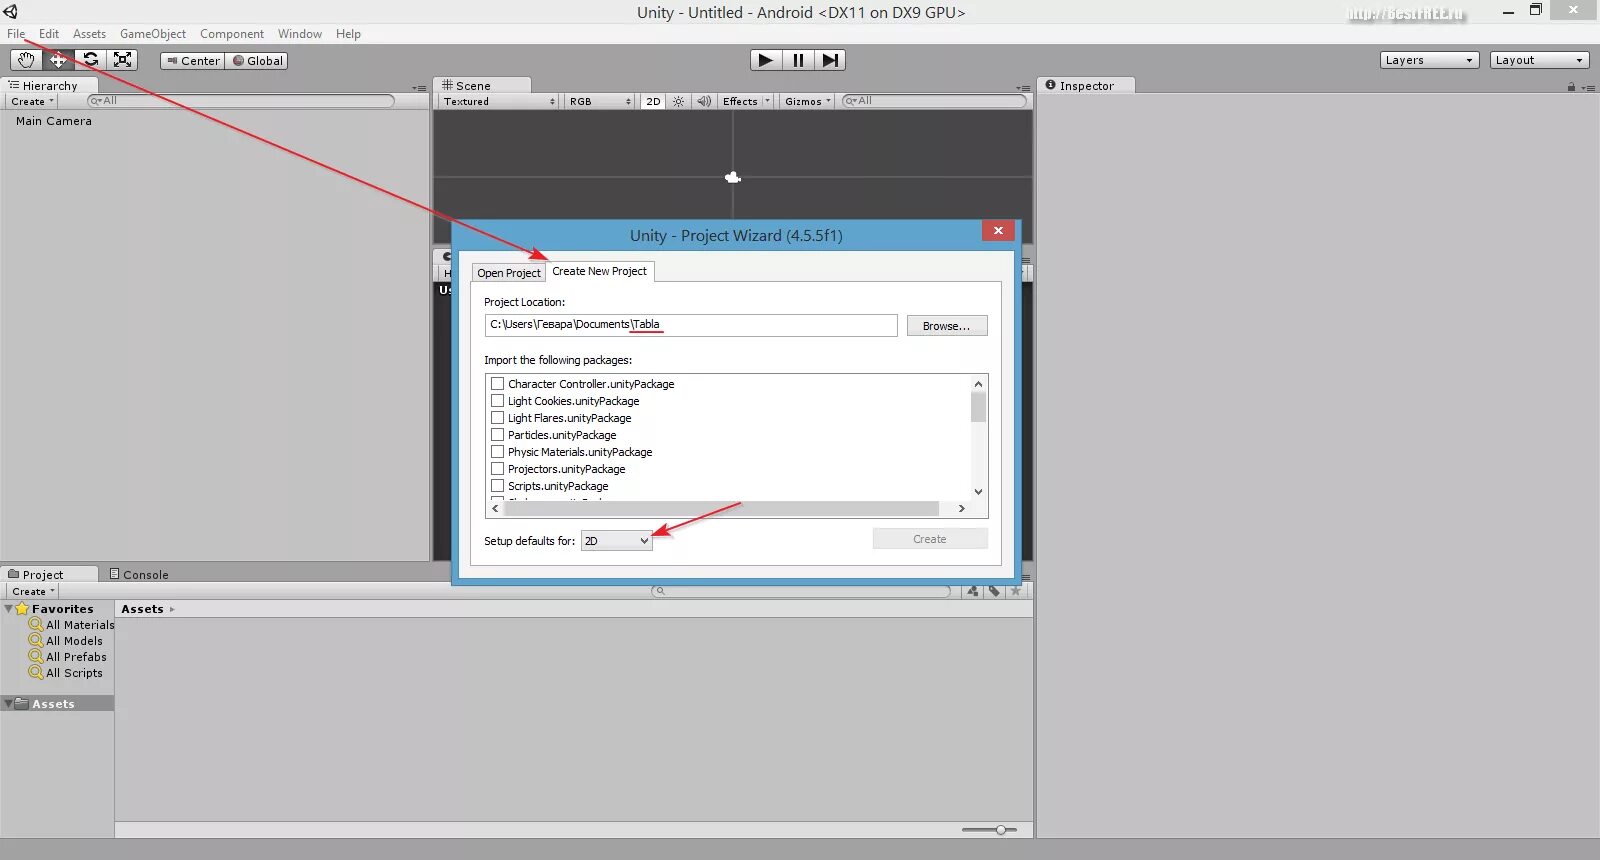Check Scripts.unityPackage
This screenshot has width=1600, height=860.
(x=498, y=486)
